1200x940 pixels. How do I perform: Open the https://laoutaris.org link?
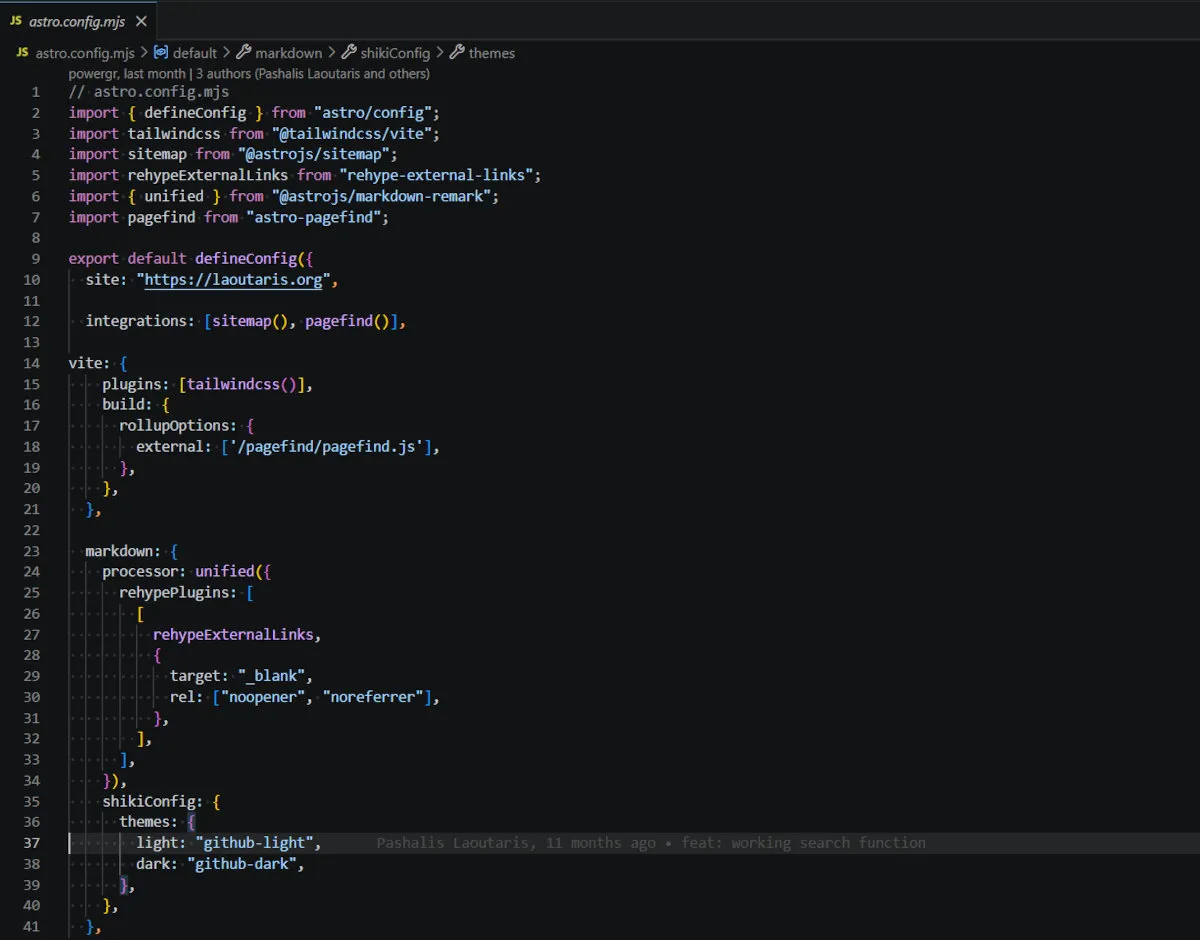point(233,280)
